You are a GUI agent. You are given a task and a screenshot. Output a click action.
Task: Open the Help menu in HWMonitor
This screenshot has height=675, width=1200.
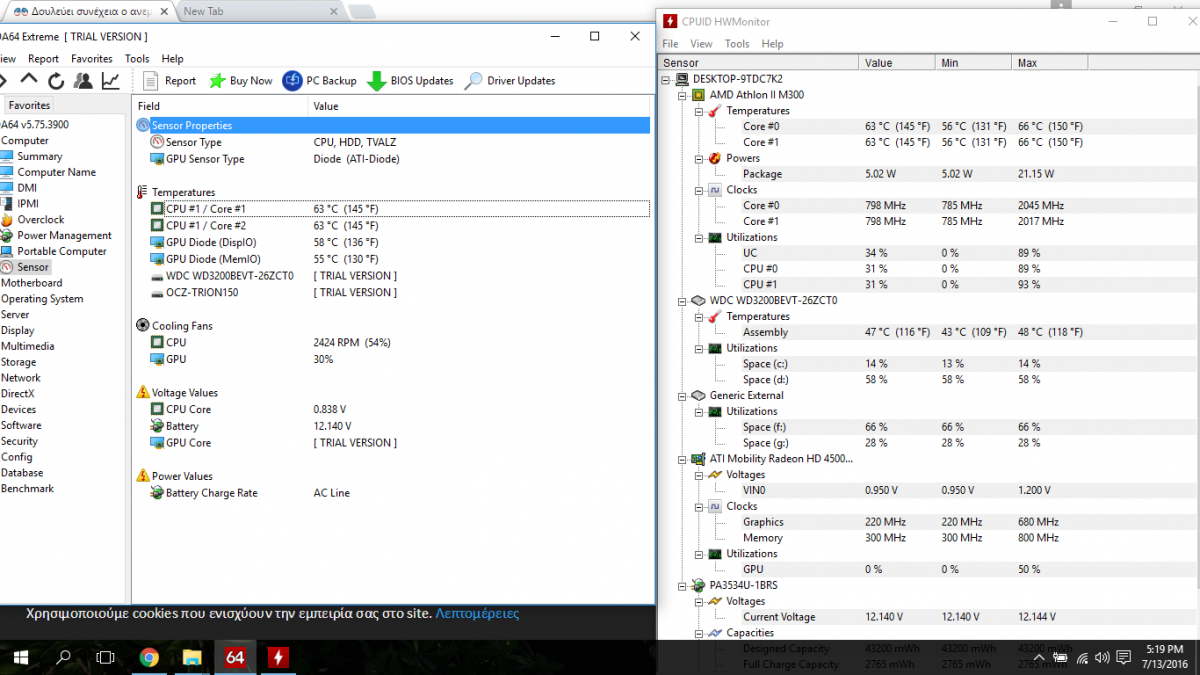(x=772, y=44)
